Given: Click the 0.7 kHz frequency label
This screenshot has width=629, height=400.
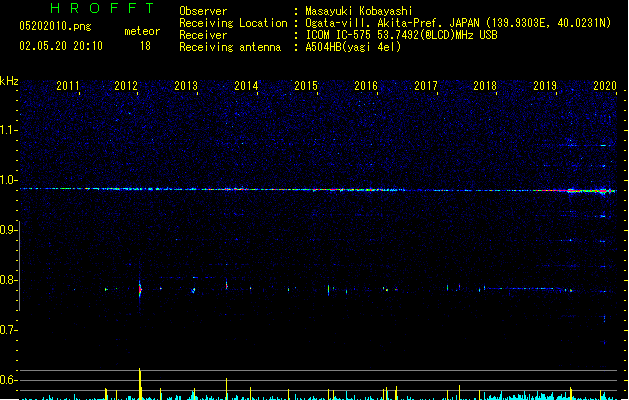Looking at the screenshot, I should 8,330.
